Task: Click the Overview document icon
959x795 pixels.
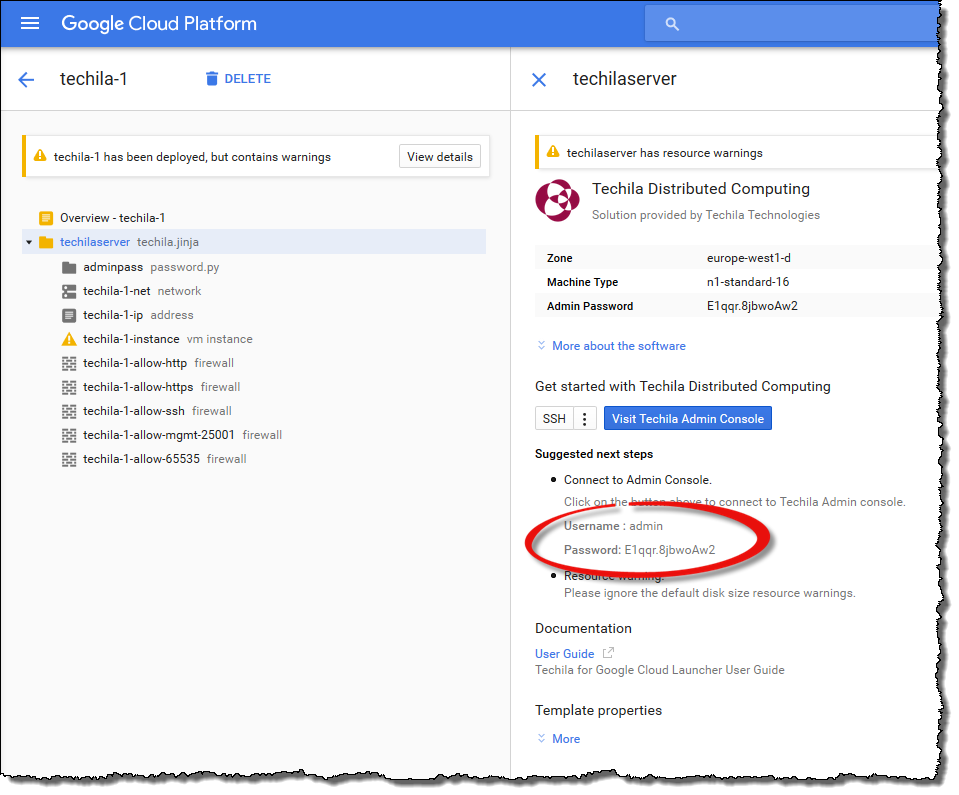Action: click(46, 218)
